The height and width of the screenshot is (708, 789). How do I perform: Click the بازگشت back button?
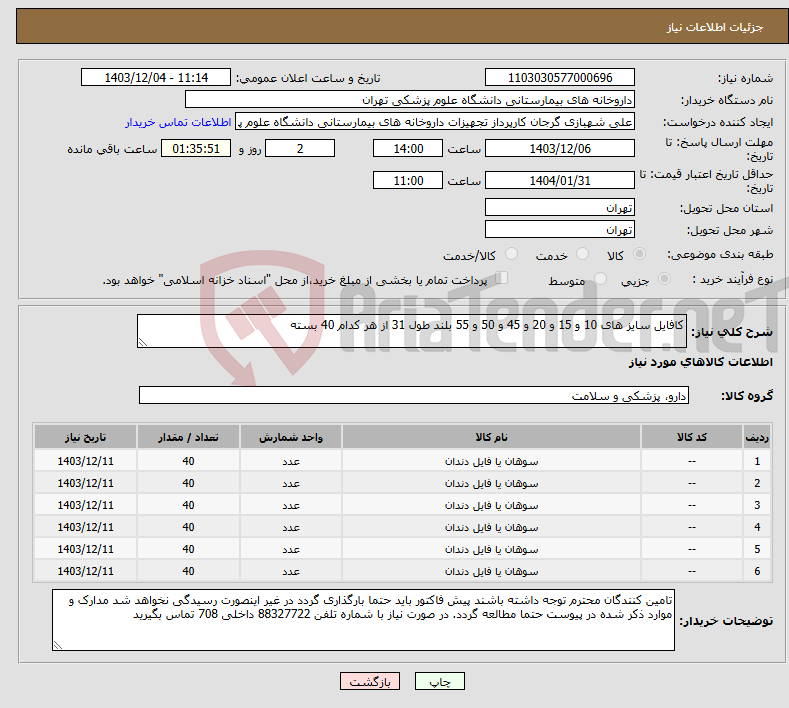click(370, 681)
